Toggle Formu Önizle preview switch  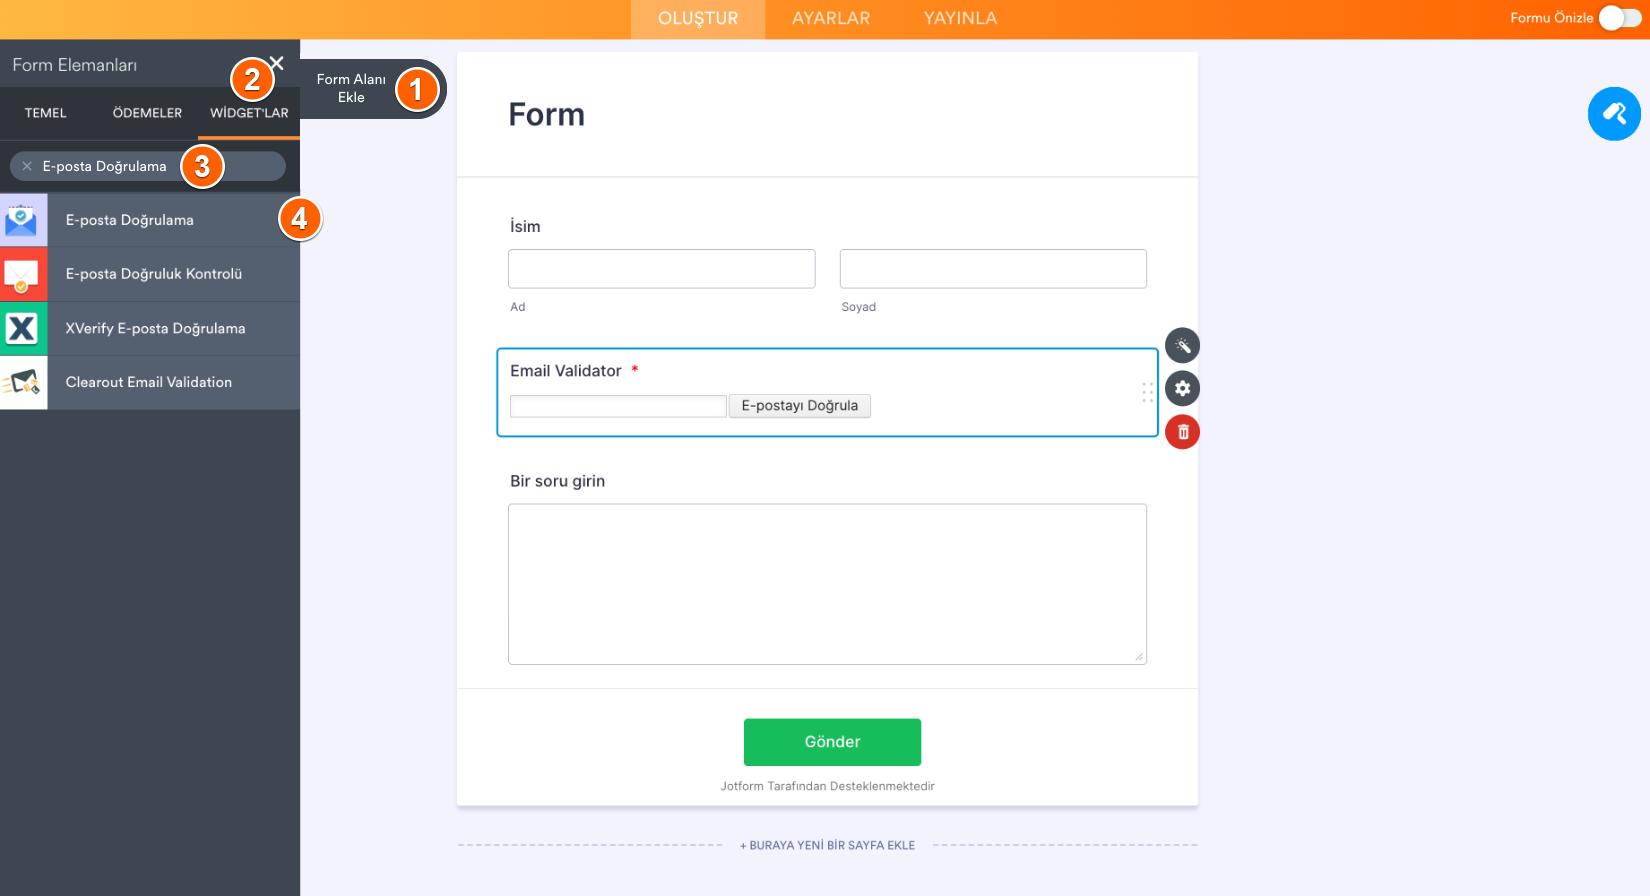pyautogui.click(x=1619, y=18)
